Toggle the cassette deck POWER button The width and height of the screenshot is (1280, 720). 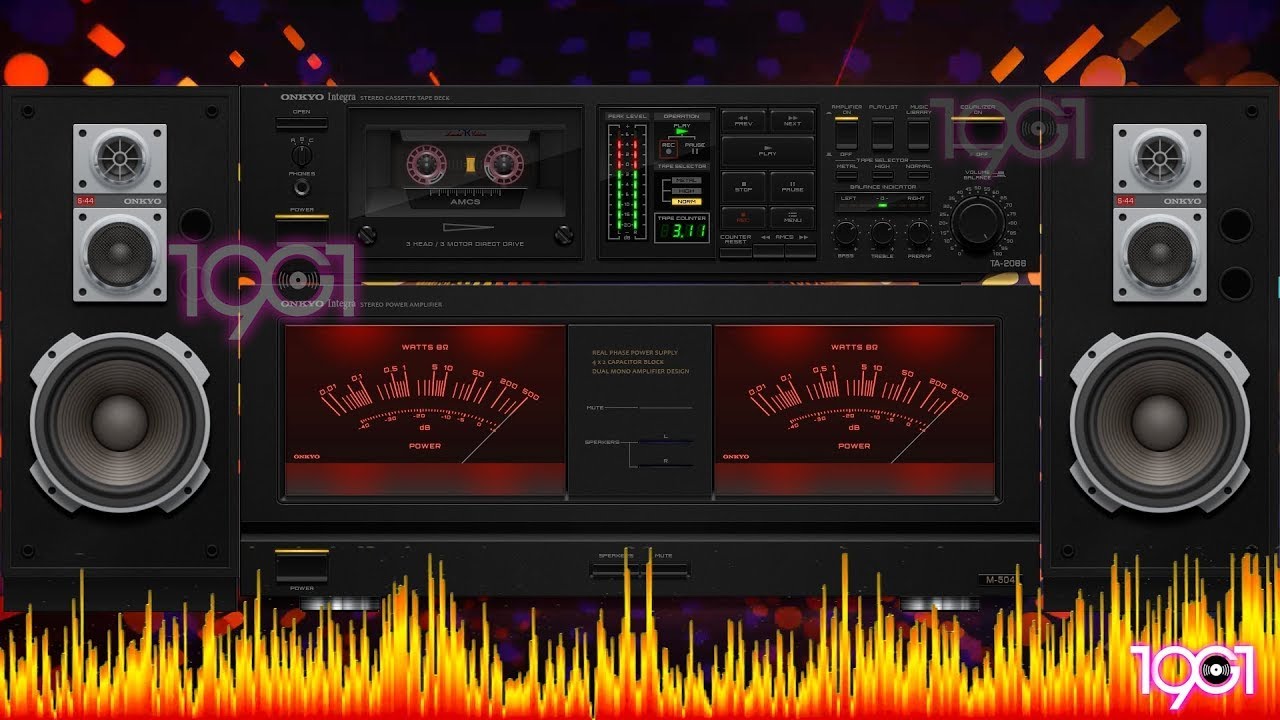pos(301,231)
